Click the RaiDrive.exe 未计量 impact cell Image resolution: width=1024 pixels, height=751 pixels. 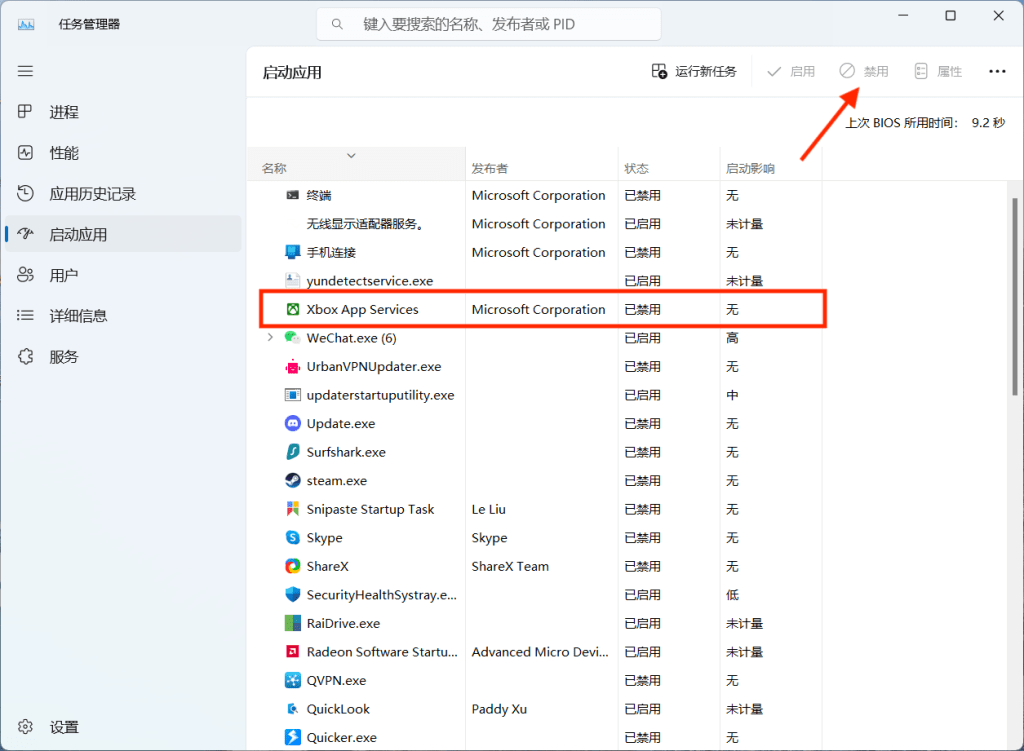point(744,623)
